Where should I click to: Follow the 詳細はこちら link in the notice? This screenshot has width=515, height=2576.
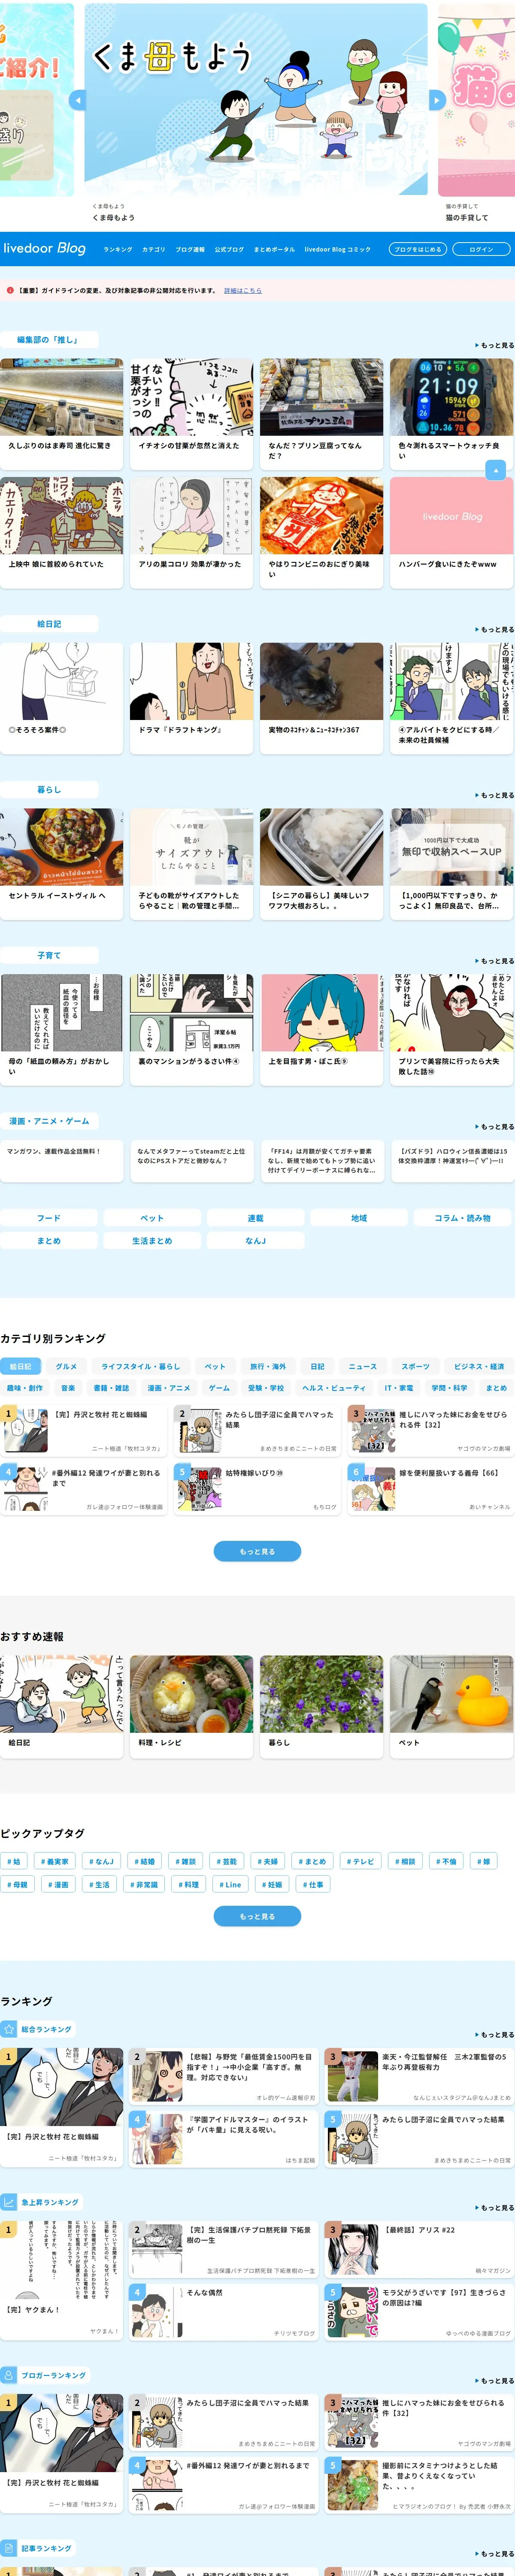coord(243,291)
